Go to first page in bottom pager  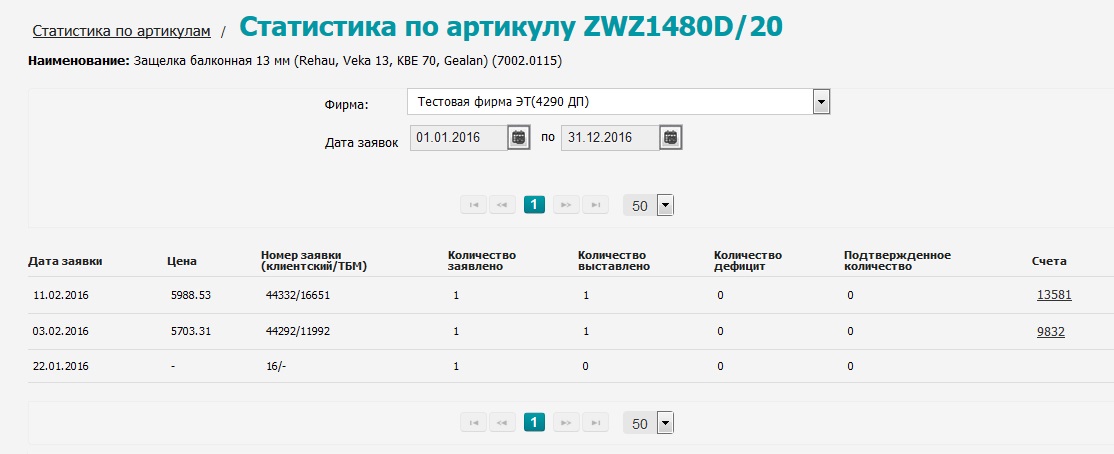point(473,423)
